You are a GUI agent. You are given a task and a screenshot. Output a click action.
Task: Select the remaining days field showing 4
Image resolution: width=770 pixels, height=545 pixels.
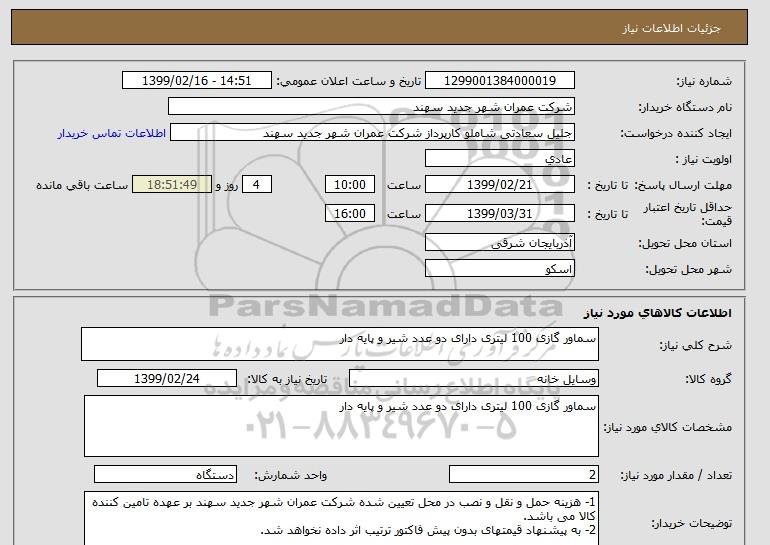click(256, 185)
